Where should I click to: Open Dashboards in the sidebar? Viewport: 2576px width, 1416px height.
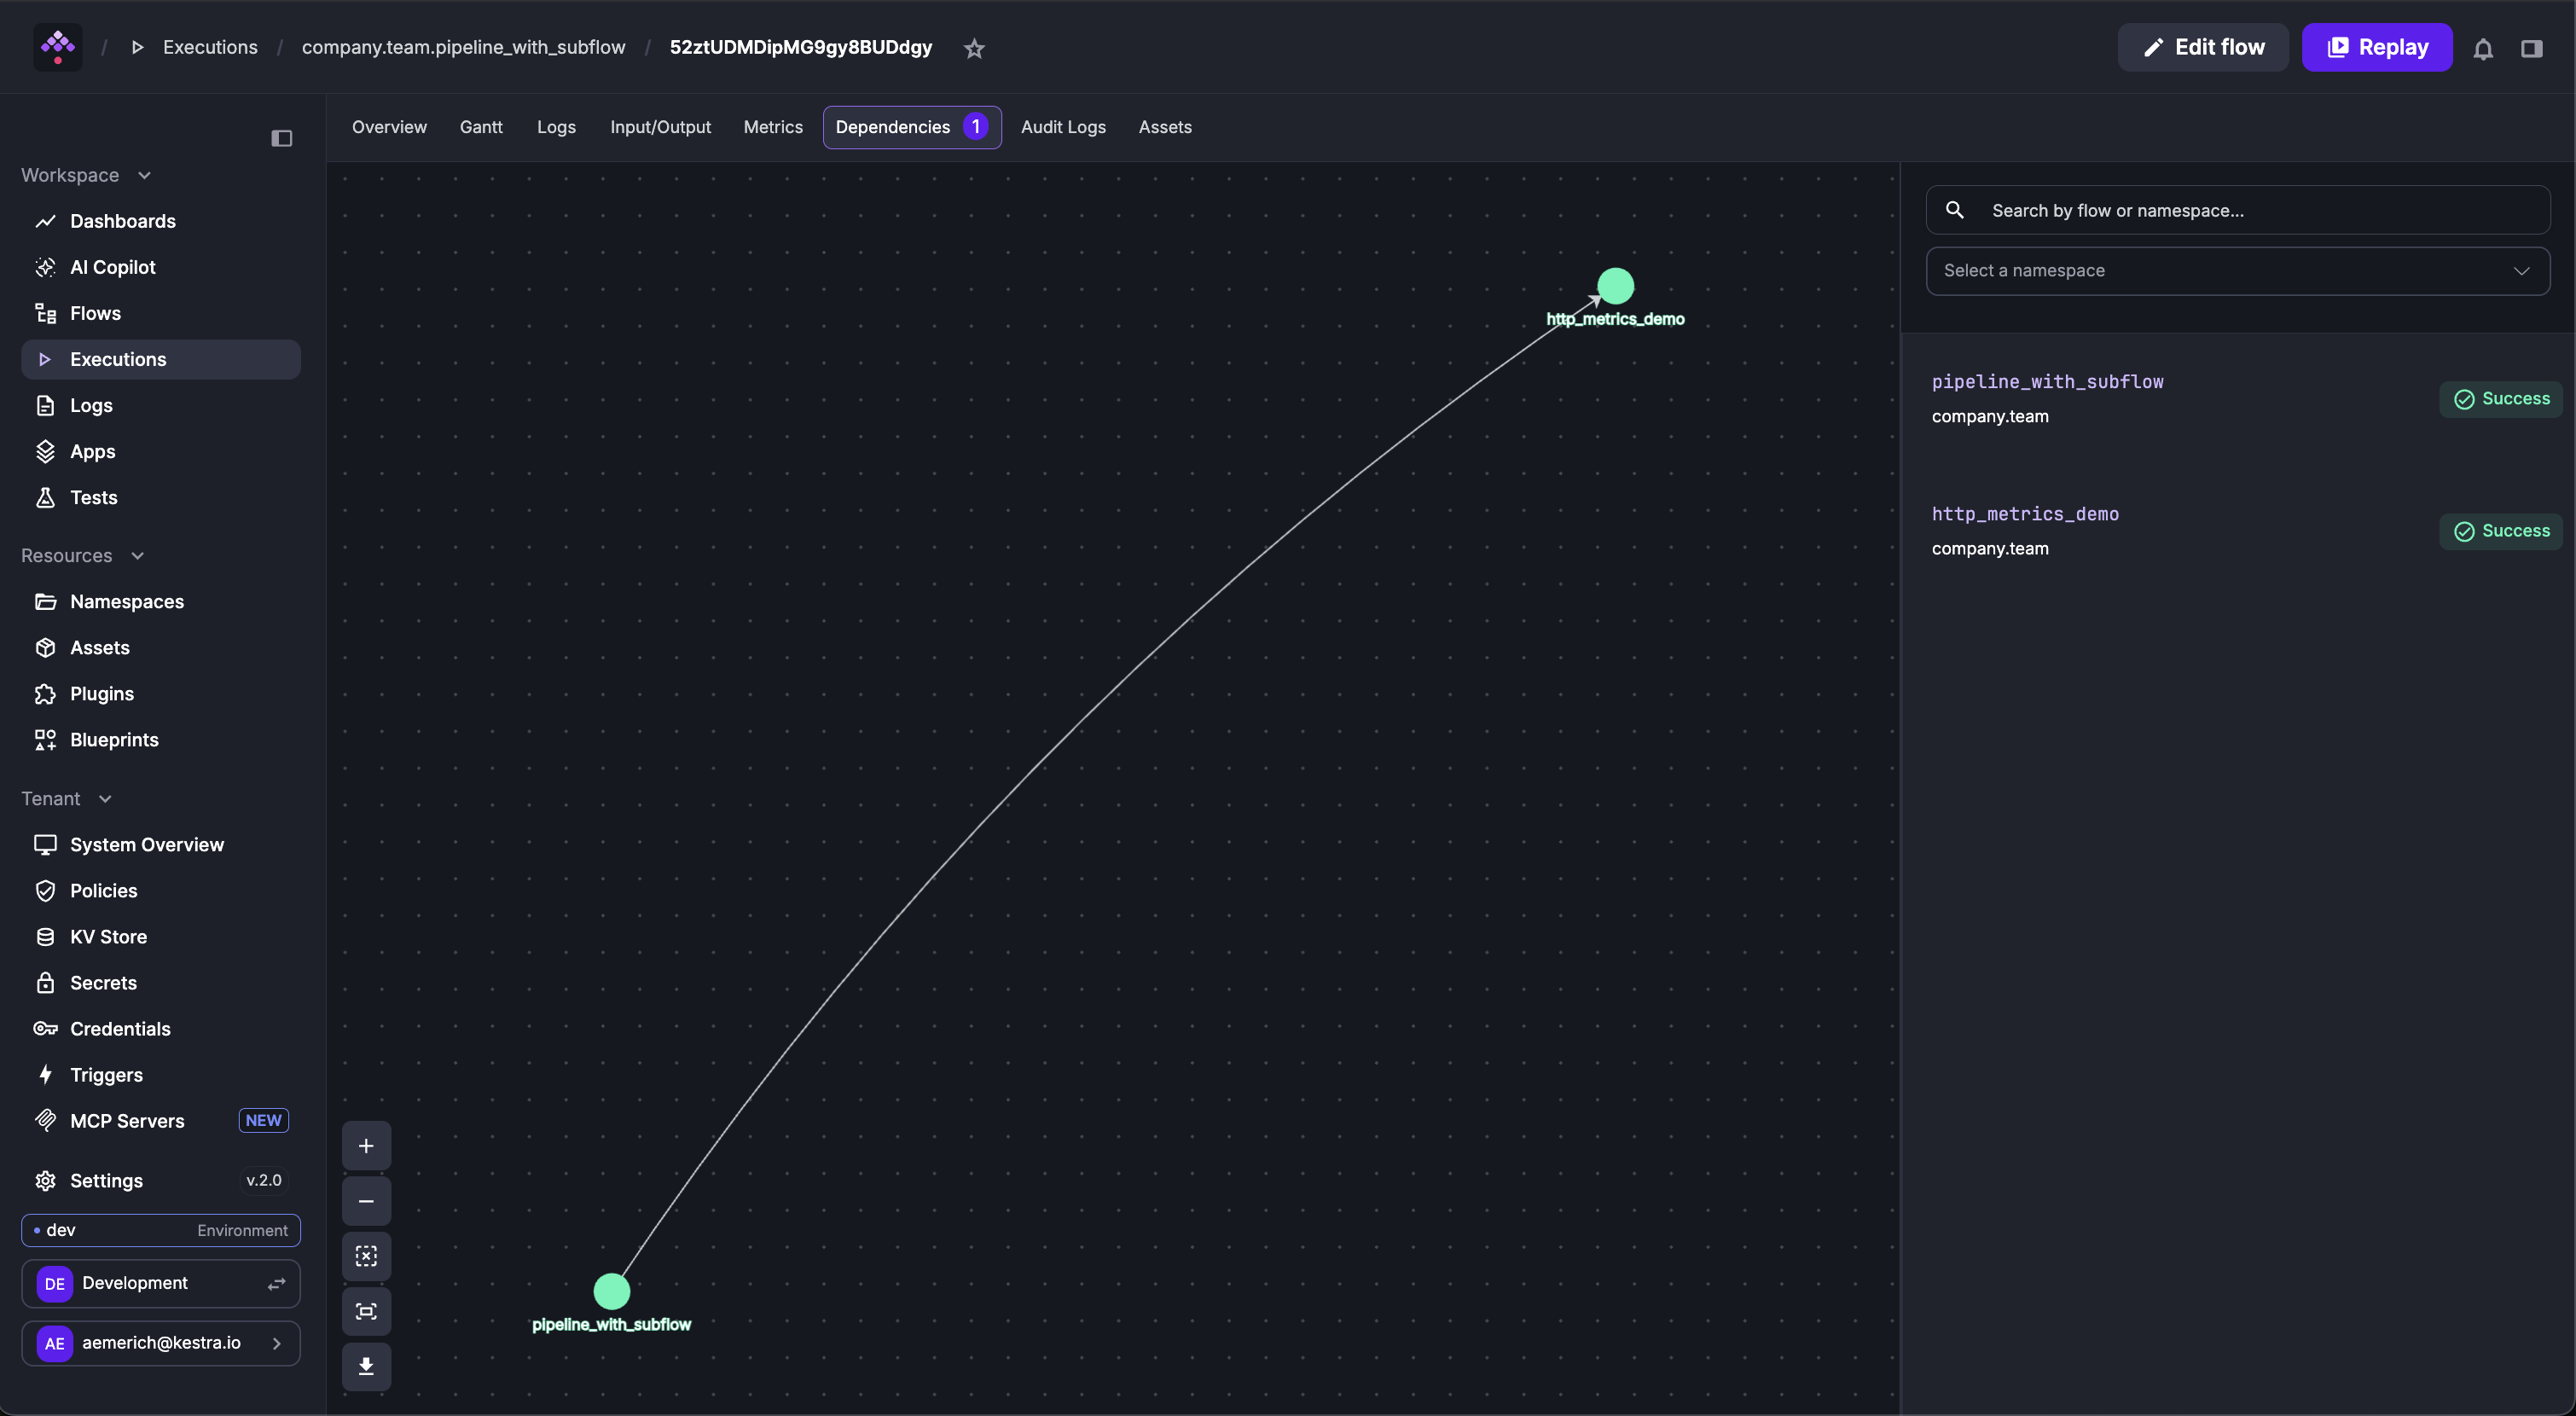[x=160, y=221]
